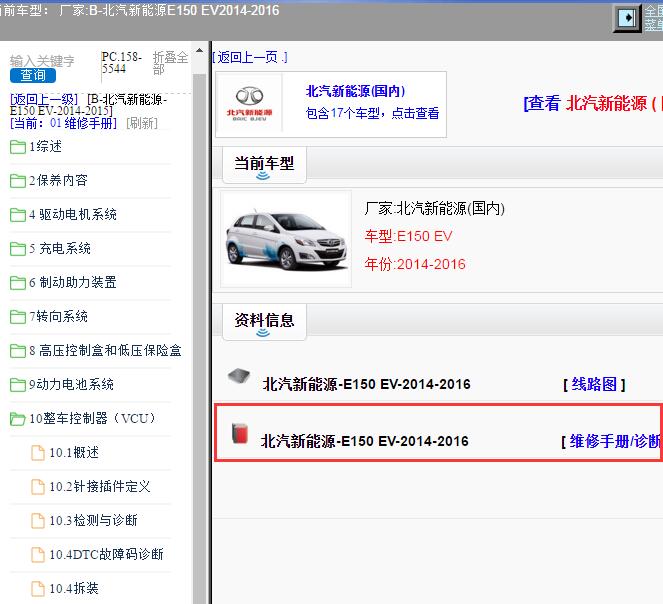
Task: Click the 返回上一级 link in sidebar
Action: pos(44,99)
